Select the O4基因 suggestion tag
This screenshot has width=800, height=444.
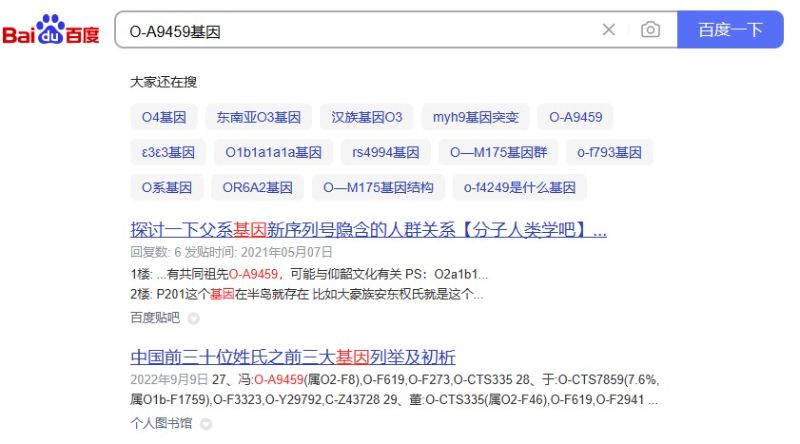click(164, 117)
